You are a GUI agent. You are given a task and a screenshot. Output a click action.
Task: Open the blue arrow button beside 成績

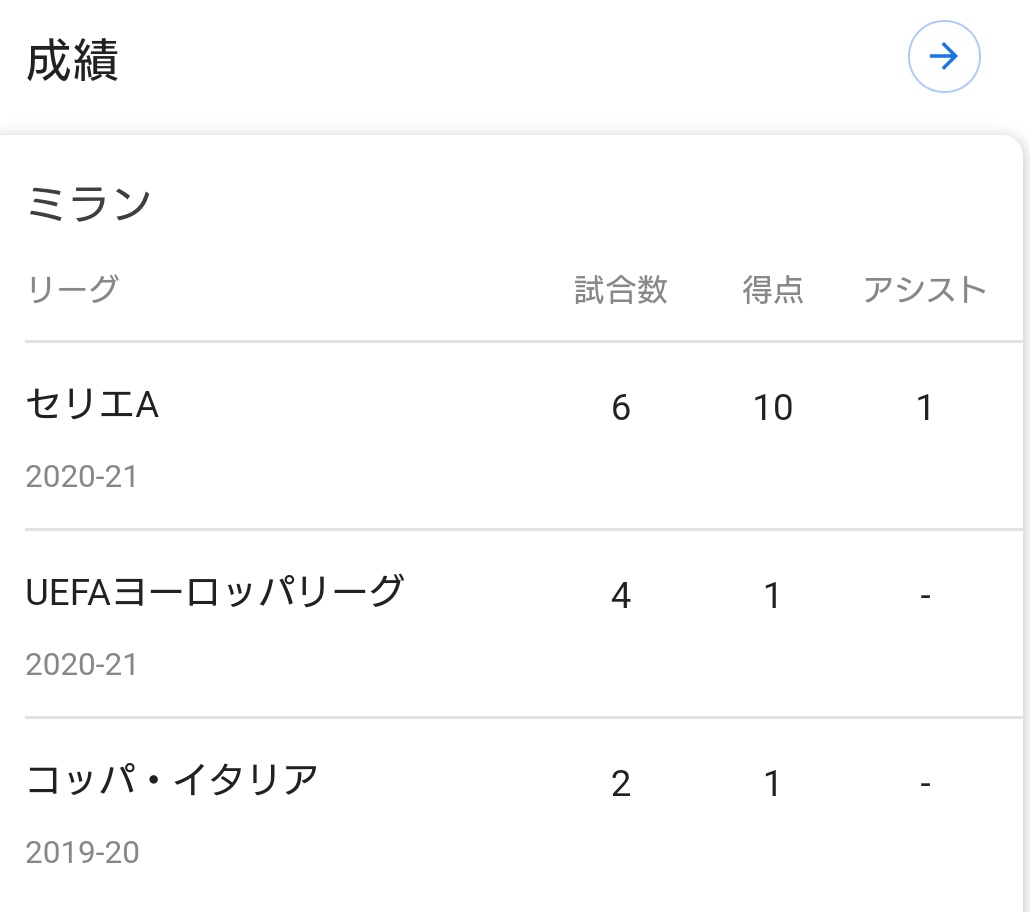(x=944, y=57)
